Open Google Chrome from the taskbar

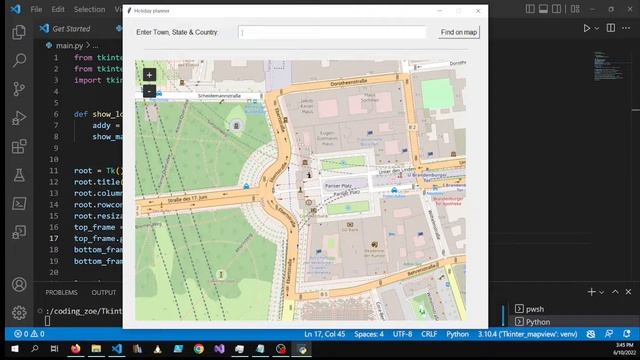click(199, 349)
